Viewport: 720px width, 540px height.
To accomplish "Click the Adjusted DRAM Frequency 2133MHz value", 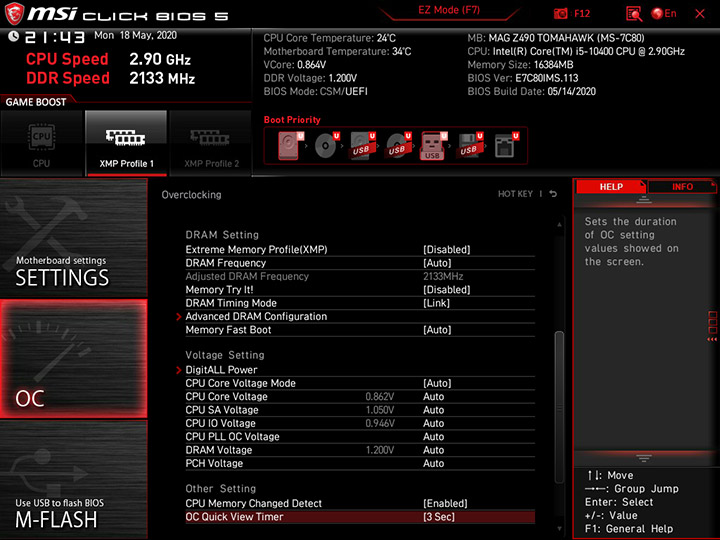I will pyautogui.click(x=443, y=276).
